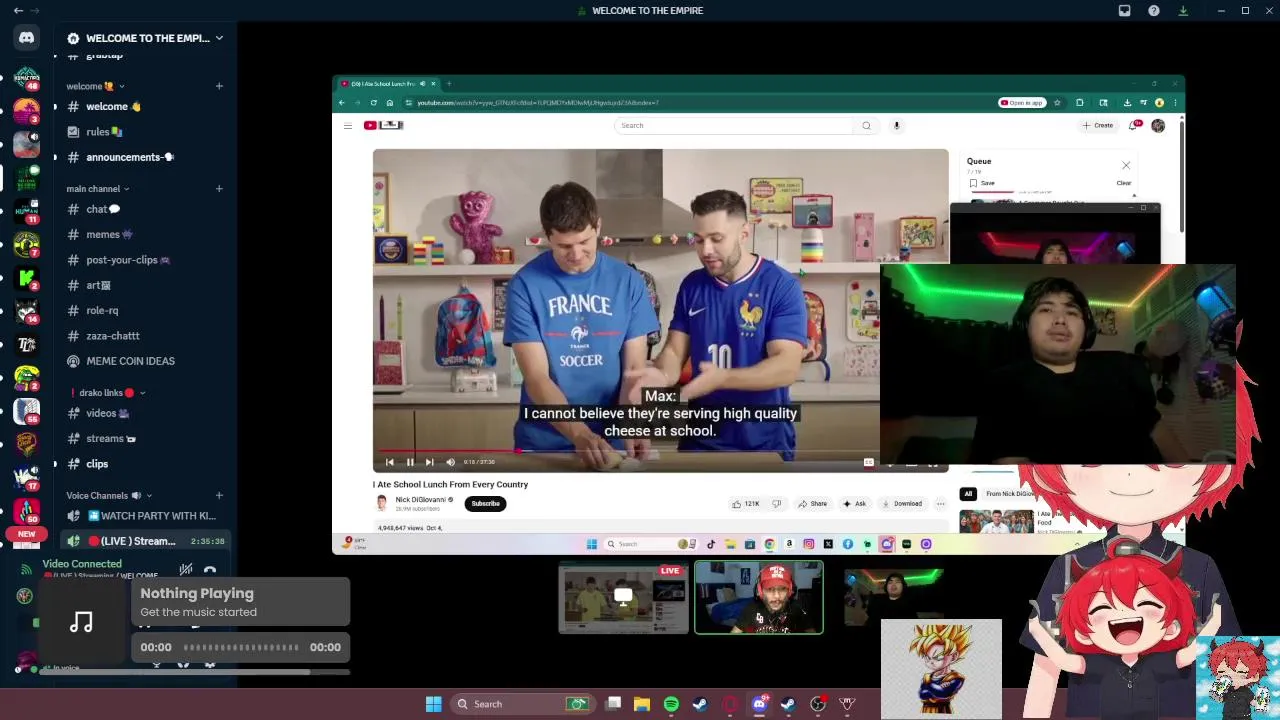Click Discord download update arrow icon
Screen dimensions: 1280x720
click(1183, 11)
